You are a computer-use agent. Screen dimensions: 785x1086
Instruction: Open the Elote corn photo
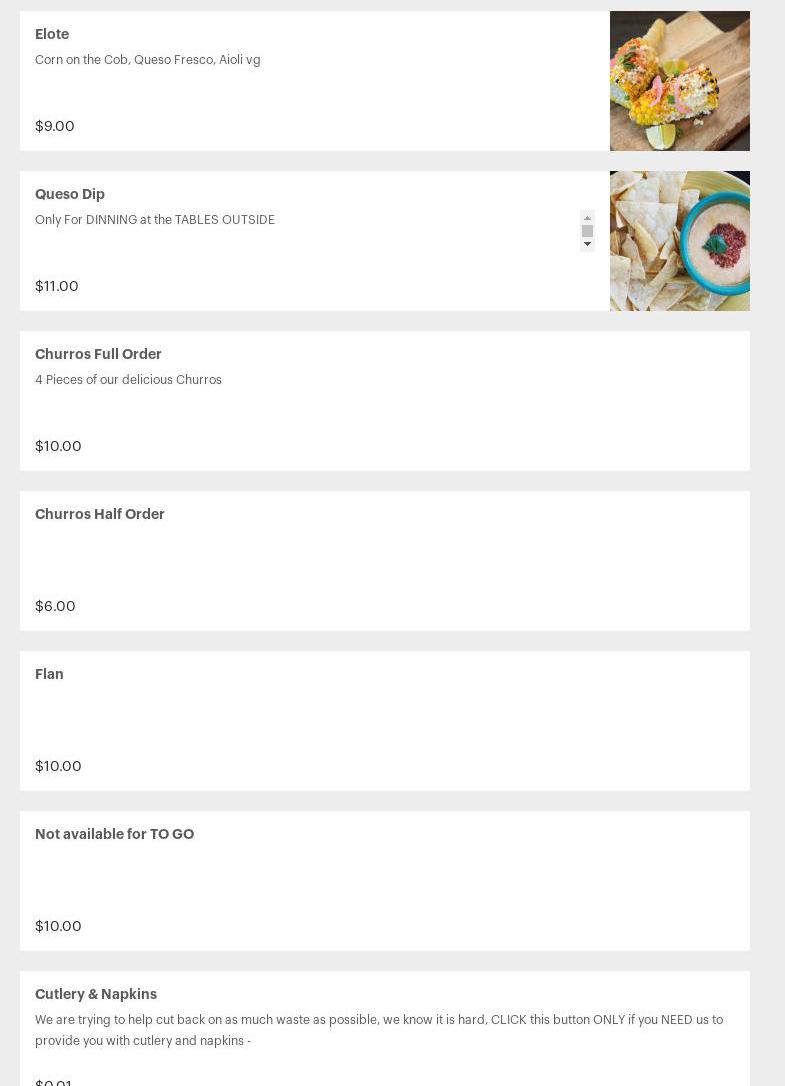tap(679, 81)
